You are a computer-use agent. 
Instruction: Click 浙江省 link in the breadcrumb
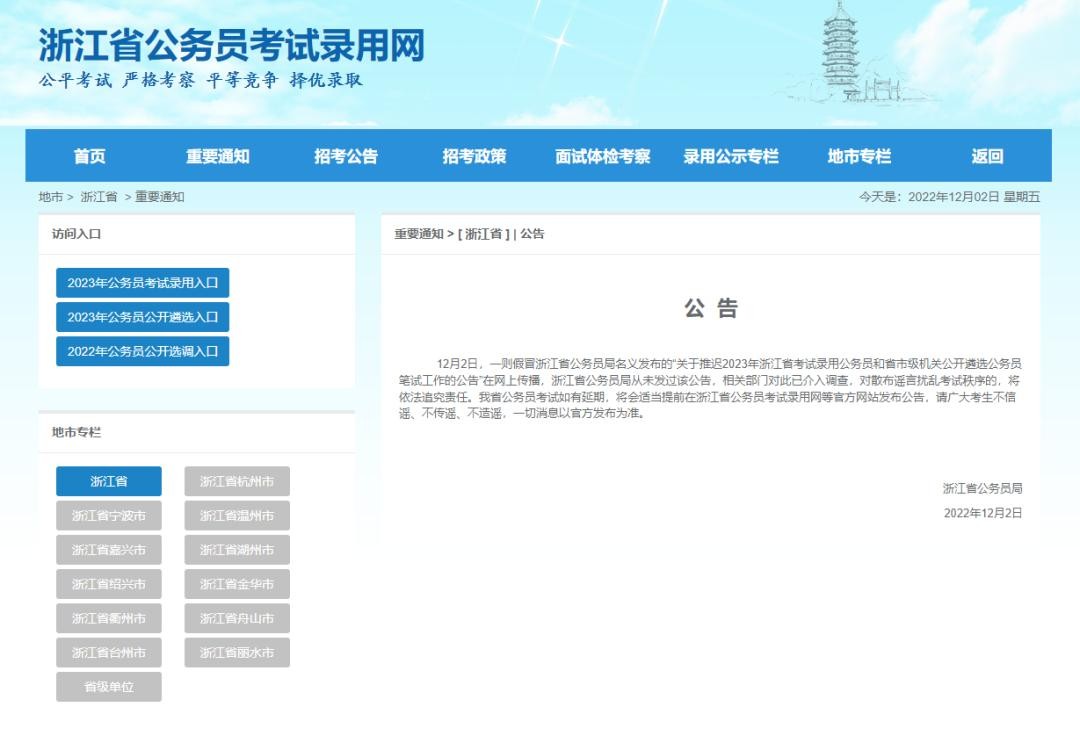click(99, 197)
